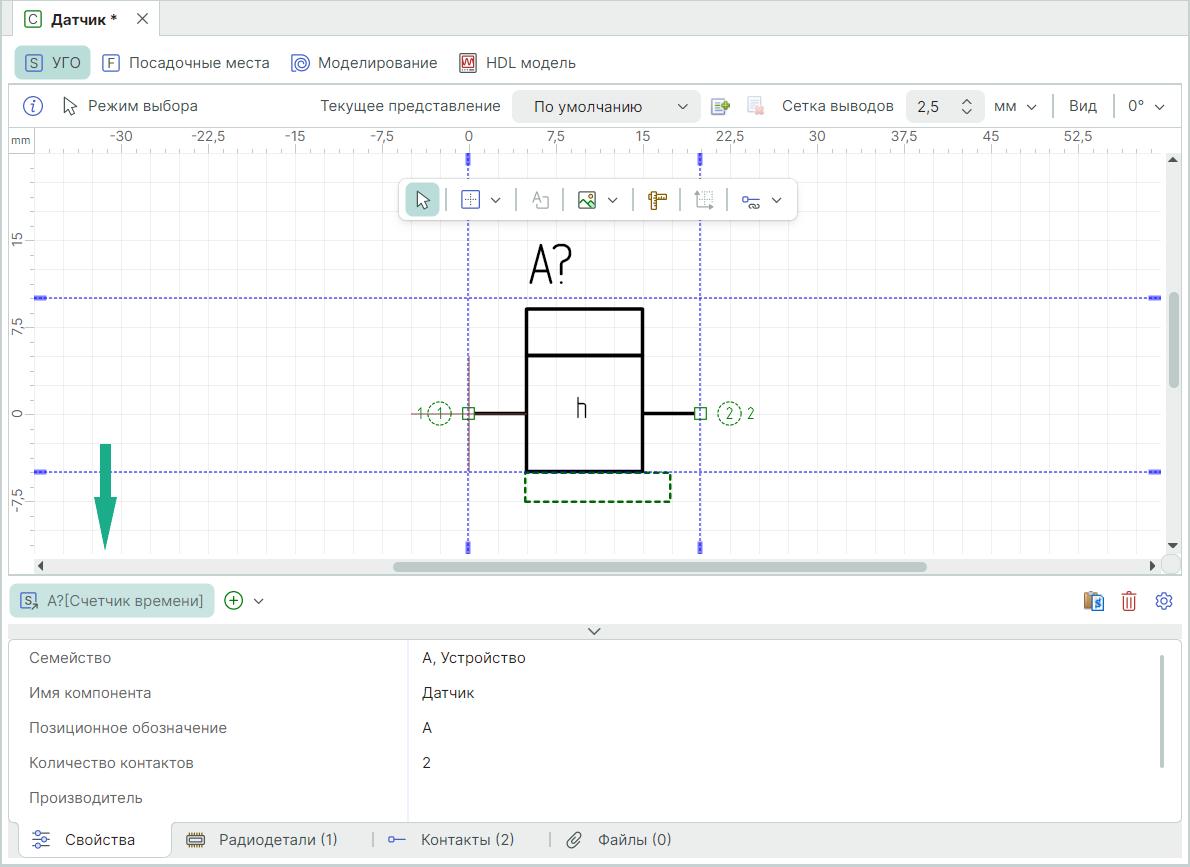The image size is (1190, 867).
Task: Open the мм units dropdown
Action: click(x=1015, y=106)
